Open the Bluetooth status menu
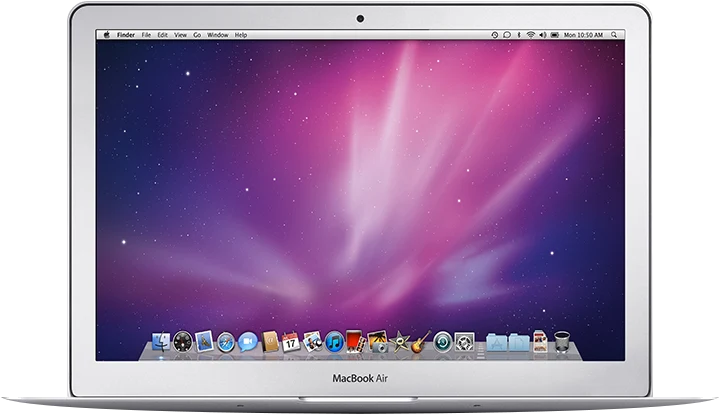The image size is (720, 418). [519, 35]
